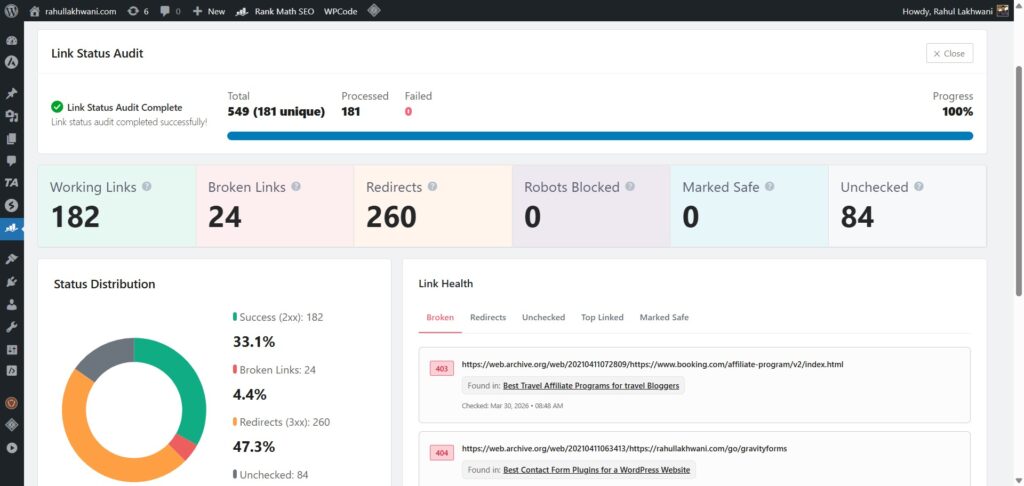Image resolution: width=1024 pixels, height=486 pixels.
Task: Select the Top Linked tab
Action: pyautogui.click(x=602, y=317)
